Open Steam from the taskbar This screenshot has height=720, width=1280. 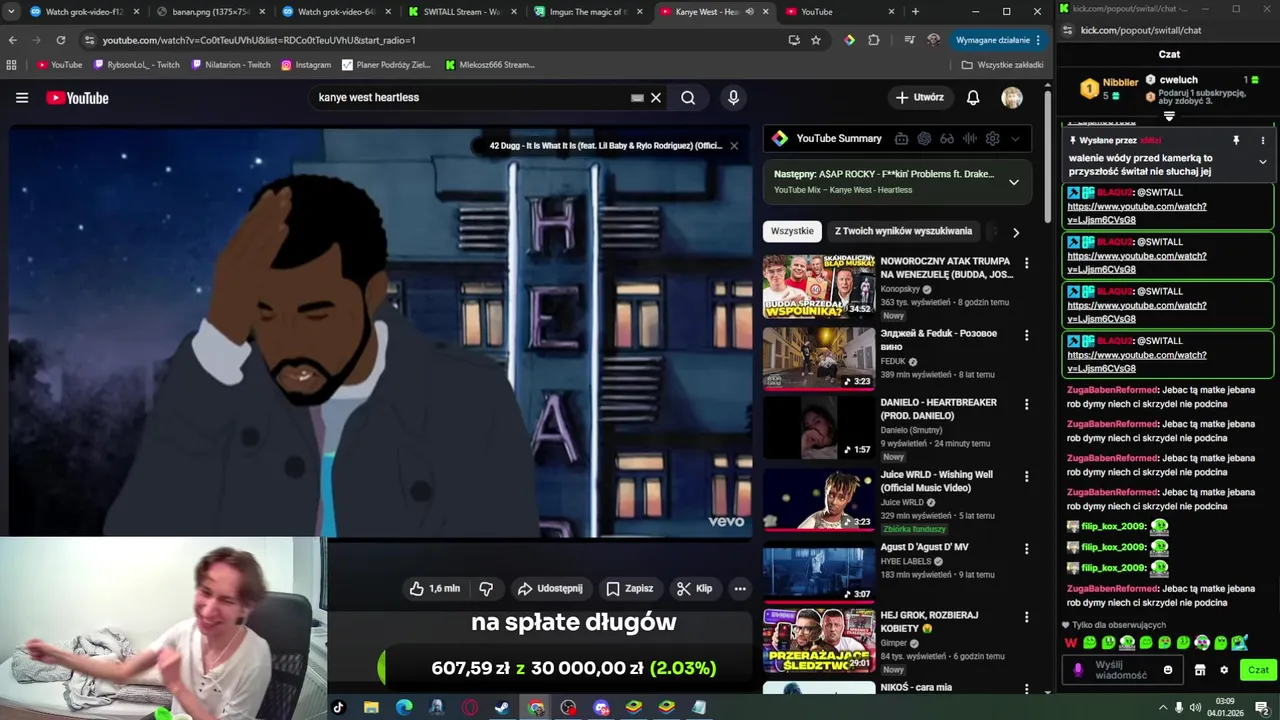[502, 708]
